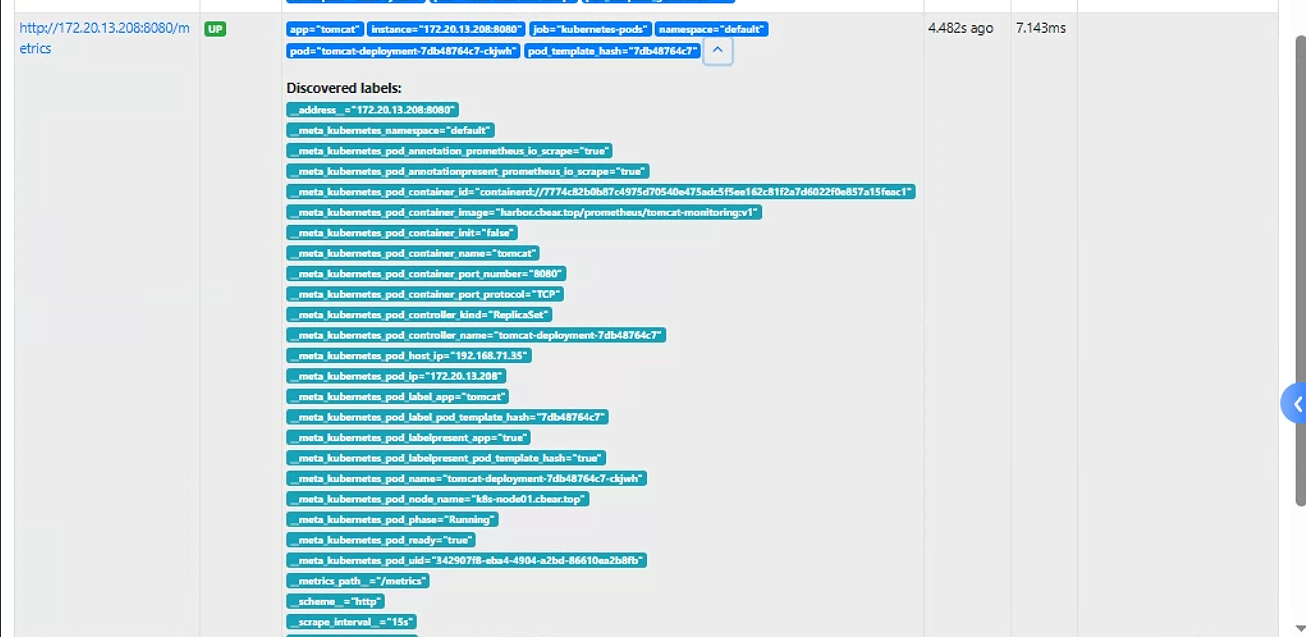Open the 172.20.13.208:8080/metrics endpoint link
1306x637 pixels.
(104, 38)
